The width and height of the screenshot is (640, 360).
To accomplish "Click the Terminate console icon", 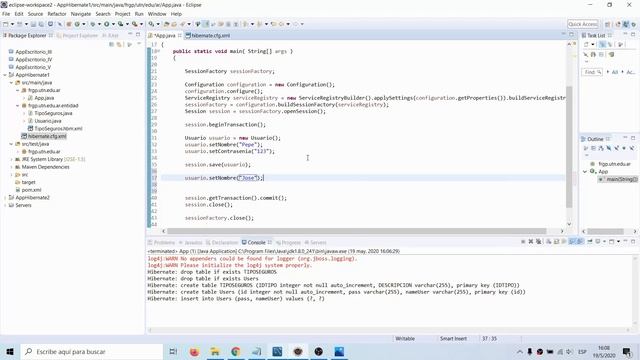I will point(523,242).
